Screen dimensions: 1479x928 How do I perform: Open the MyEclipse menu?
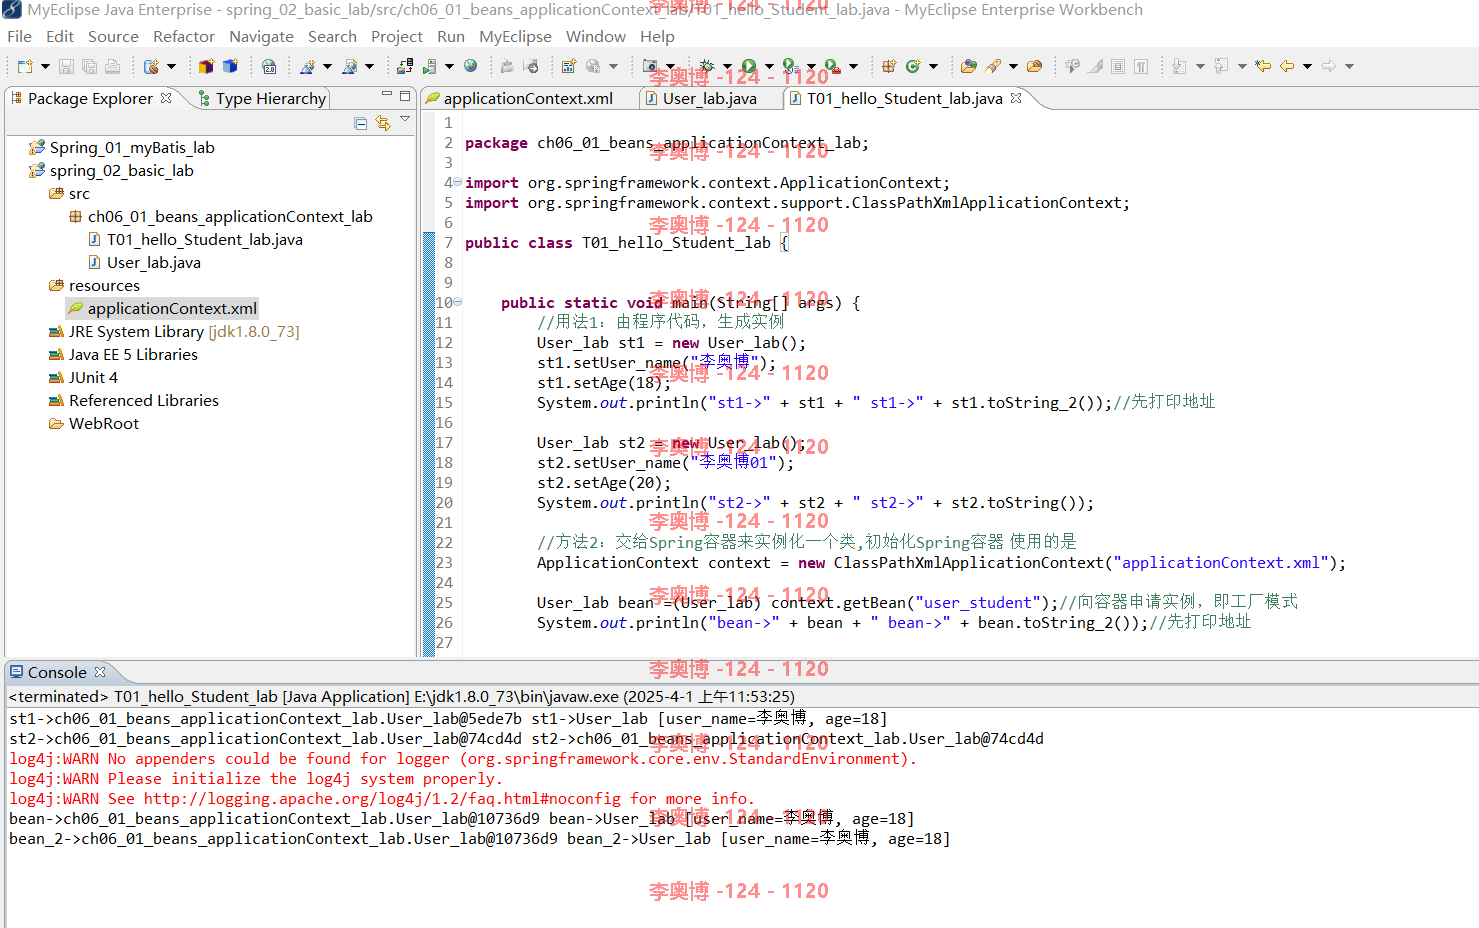click(515, 36)
